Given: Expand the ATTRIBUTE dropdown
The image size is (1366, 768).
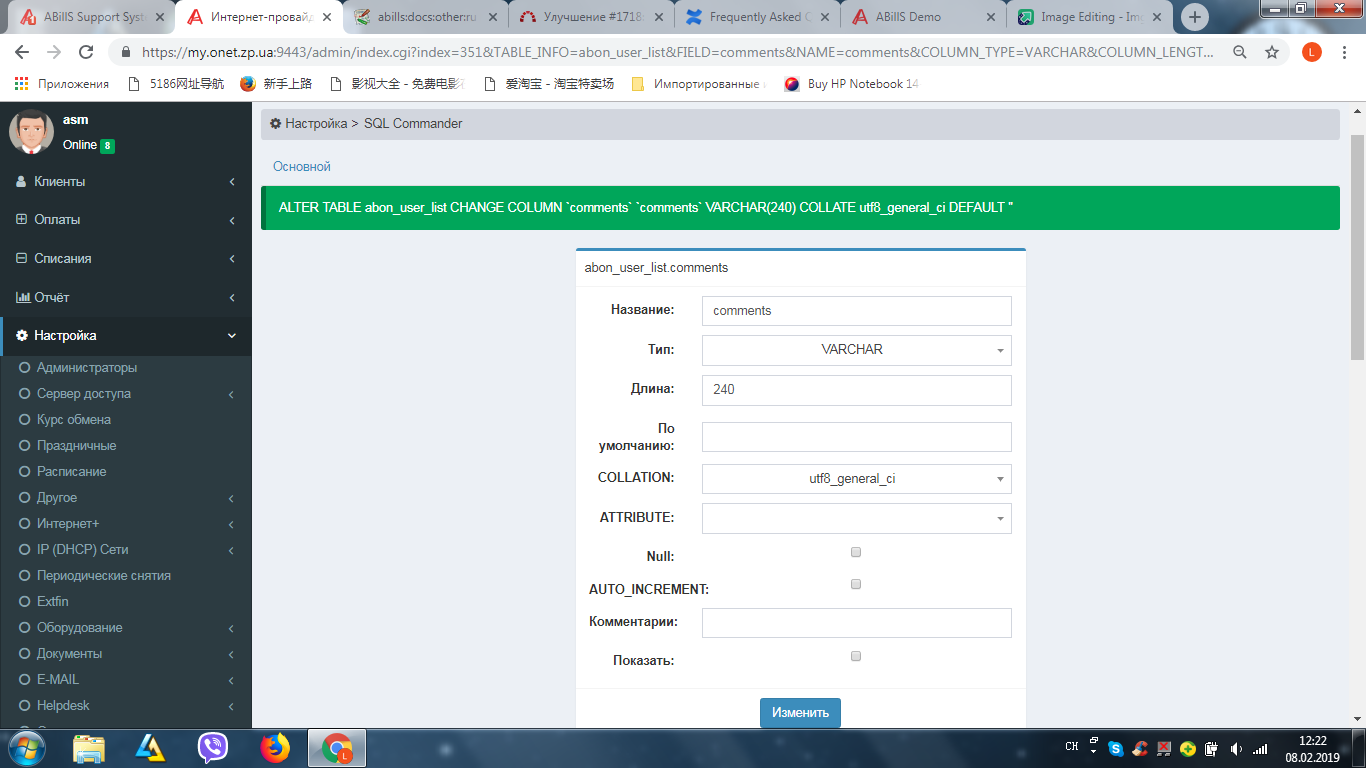Looking at the screenshot, I should pyautogui.click(x=856, y=518).
